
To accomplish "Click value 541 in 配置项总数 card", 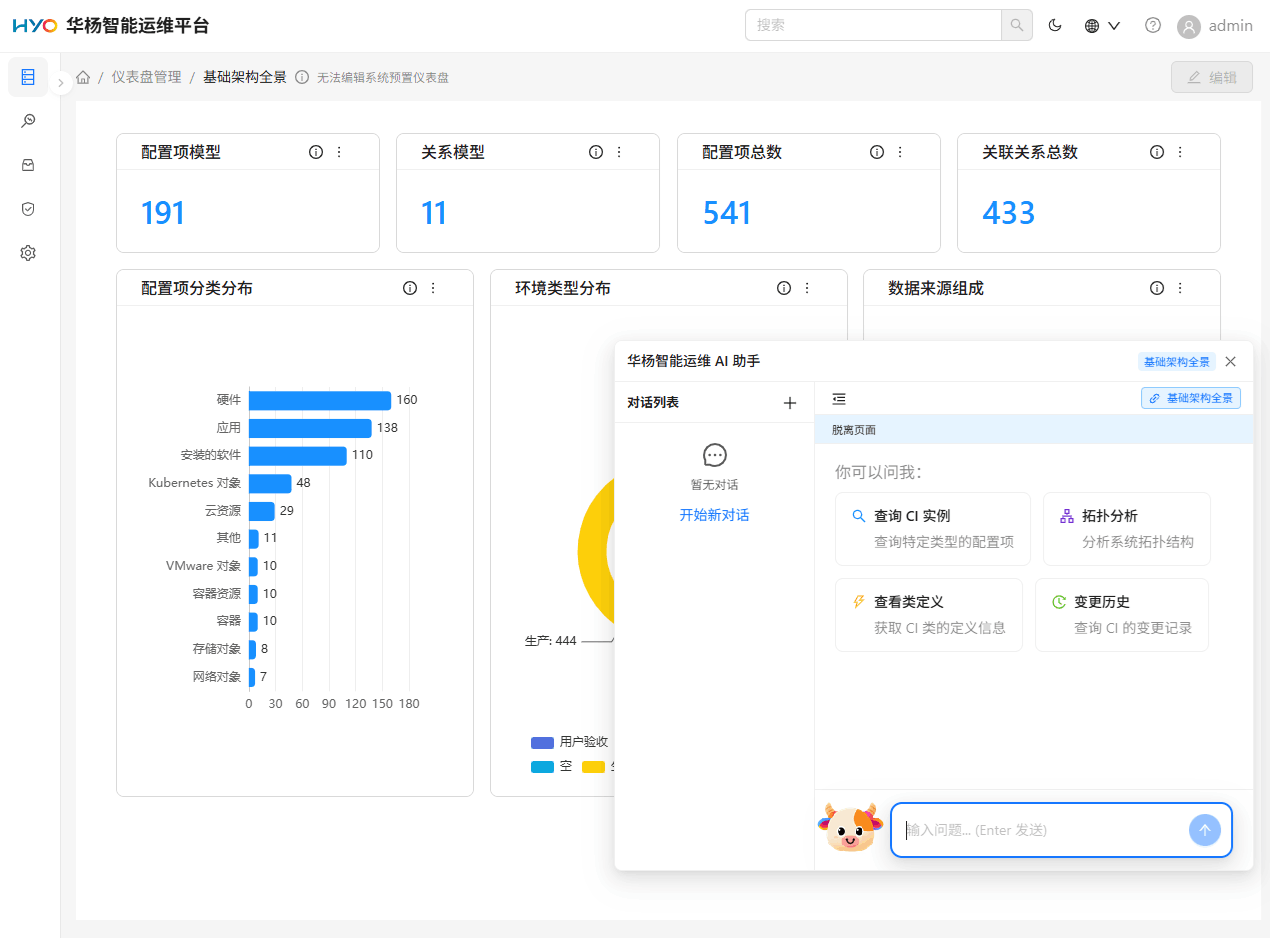I will click(x=727, y=213).
